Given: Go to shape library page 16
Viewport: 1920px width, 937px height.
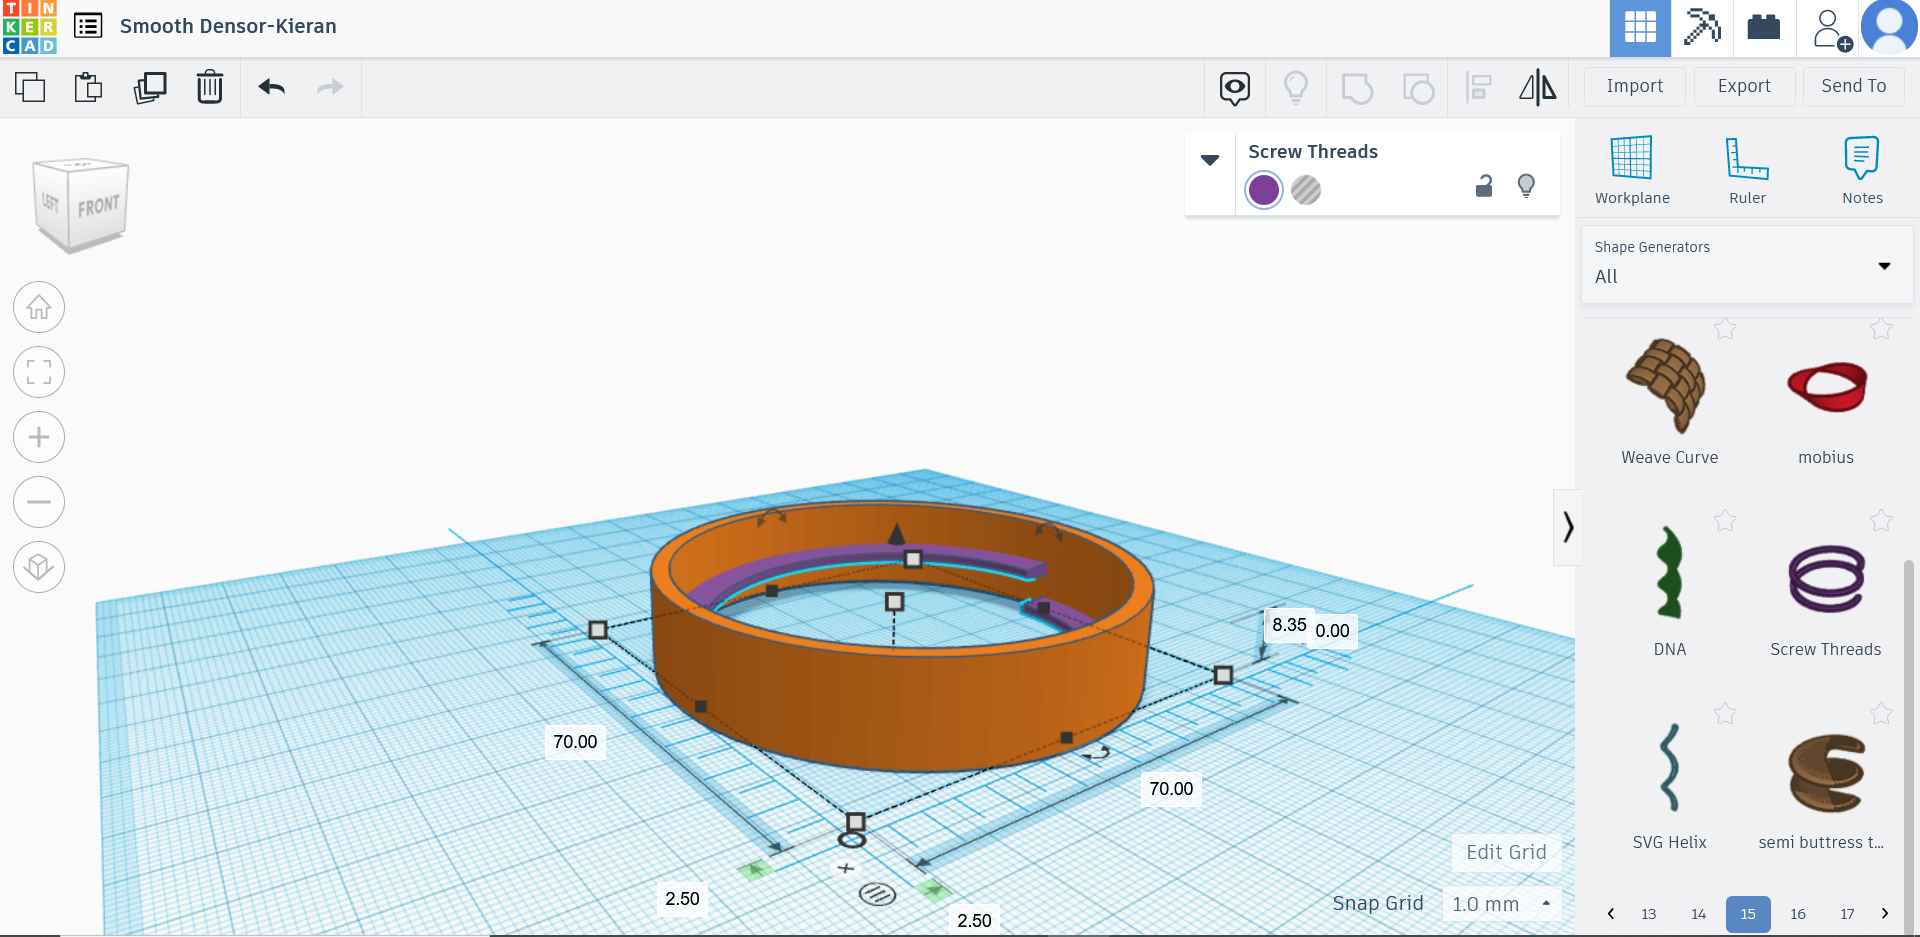Looking at the screenshot, I should coord(1798,913).
